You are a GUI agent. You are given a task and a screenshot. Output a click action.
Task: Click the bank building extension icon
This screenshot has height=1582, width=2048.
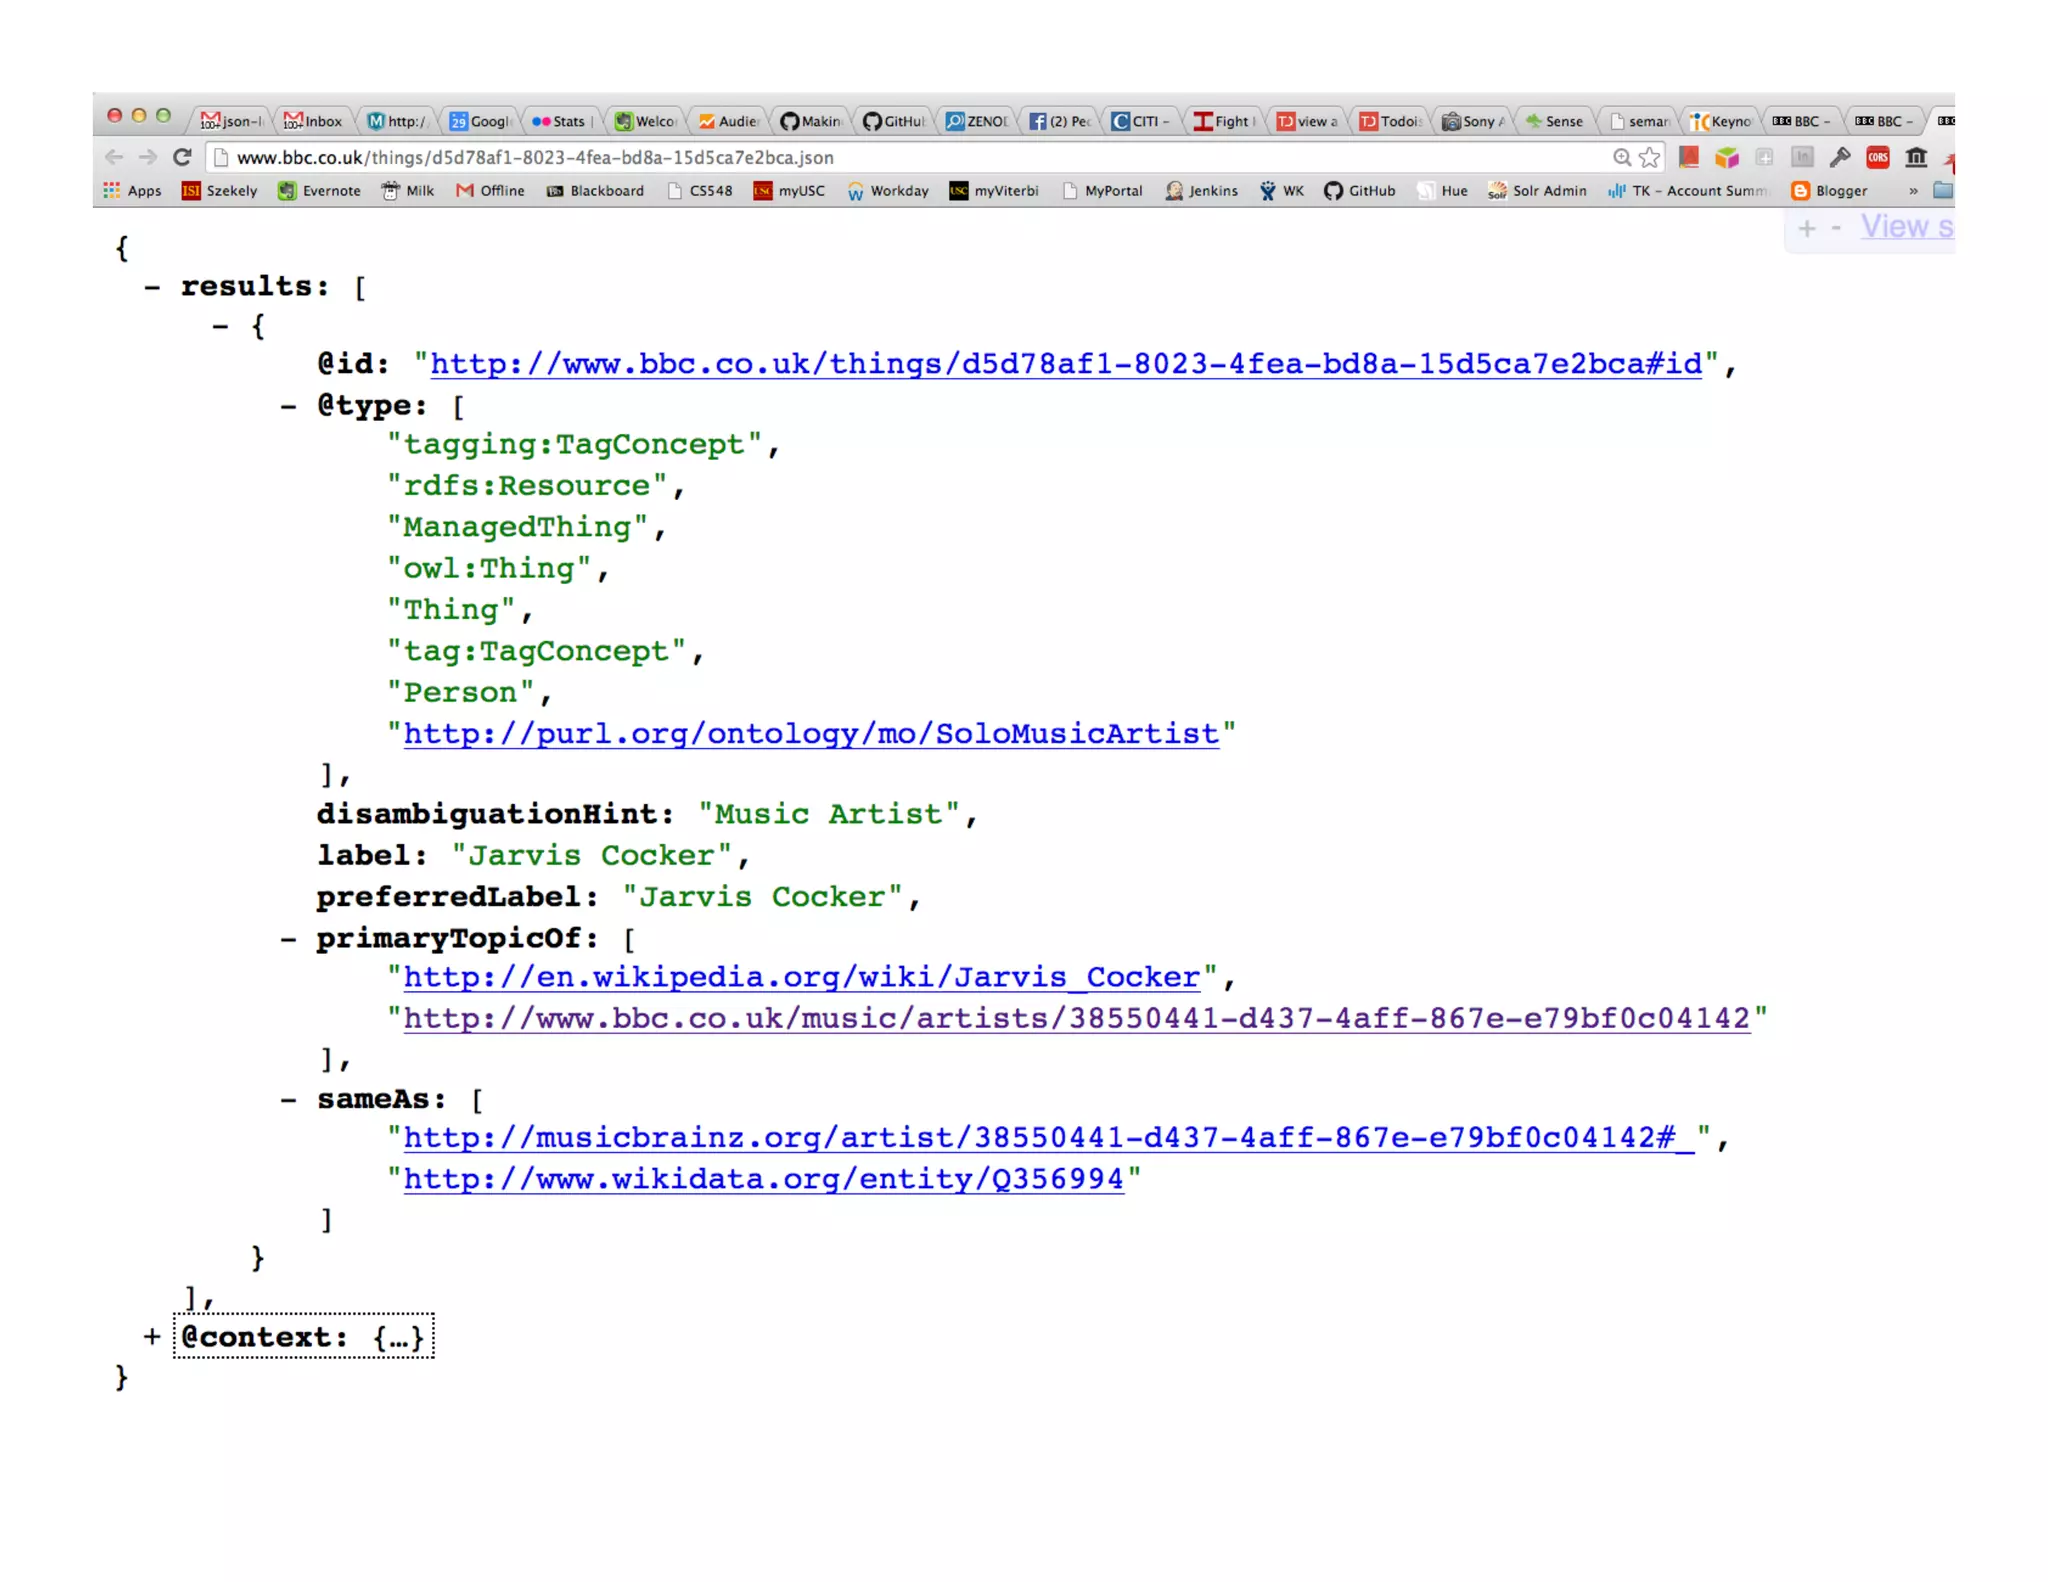1915,157
